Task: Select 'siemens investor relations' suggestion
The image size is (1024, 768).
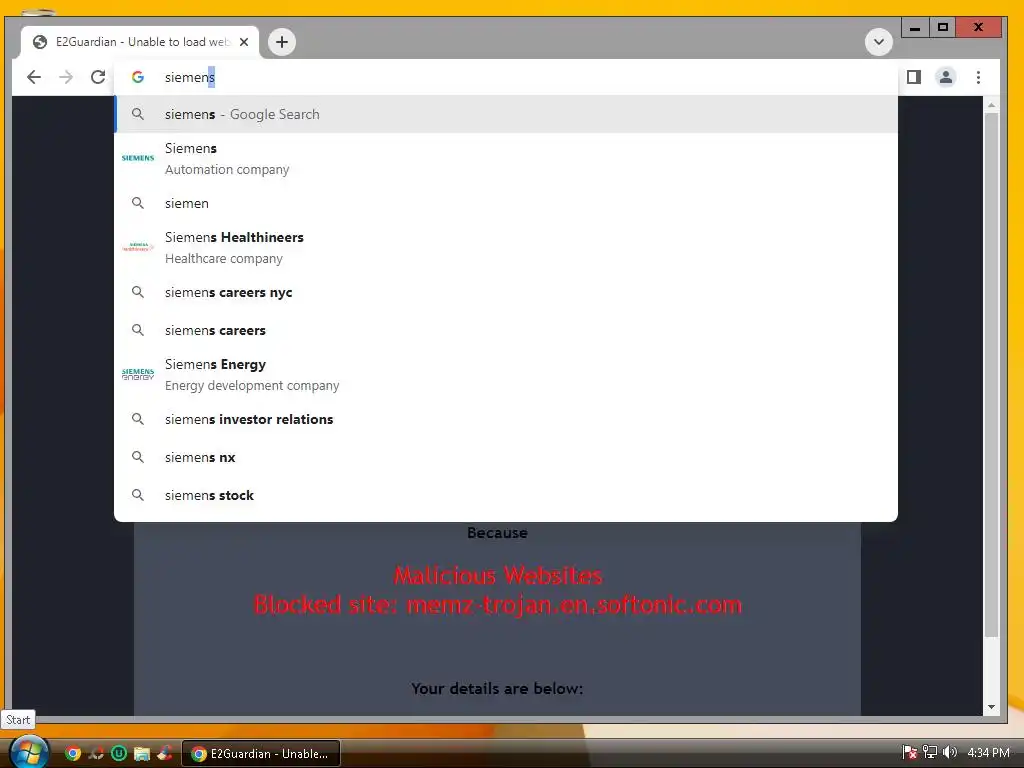Action: pos(506,419)
